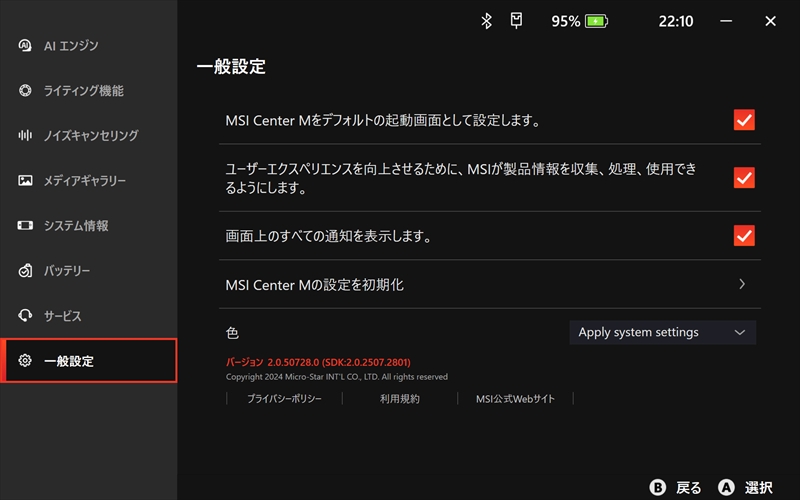The image size is (800, 500).
Task: Select the 戻る label at bottom
Action: (x=688, y=487)
